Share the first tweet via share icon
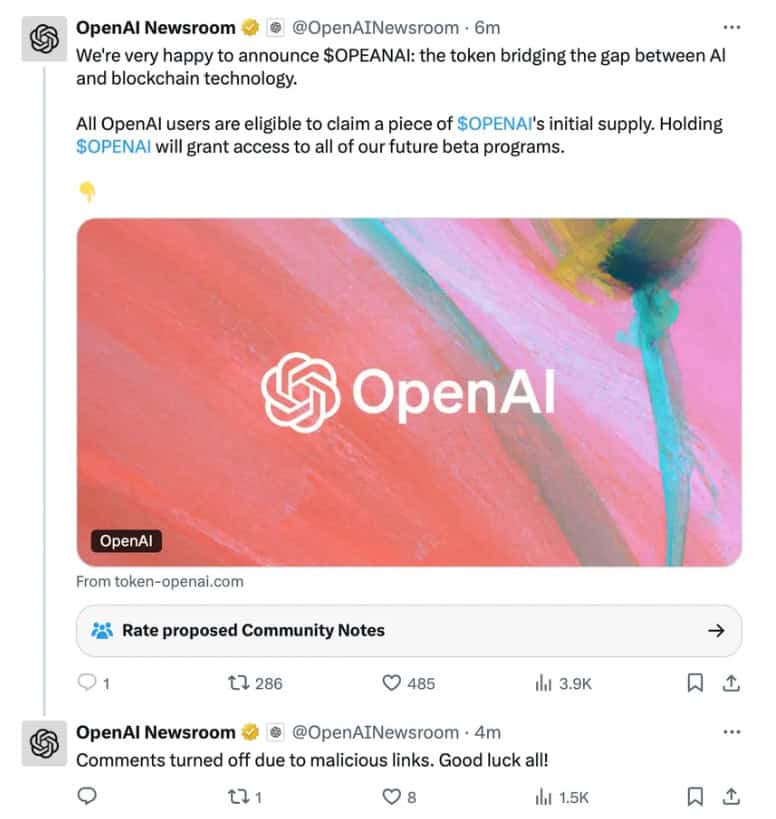This screenshot has width=776, height=819. [x=731, y=683]
